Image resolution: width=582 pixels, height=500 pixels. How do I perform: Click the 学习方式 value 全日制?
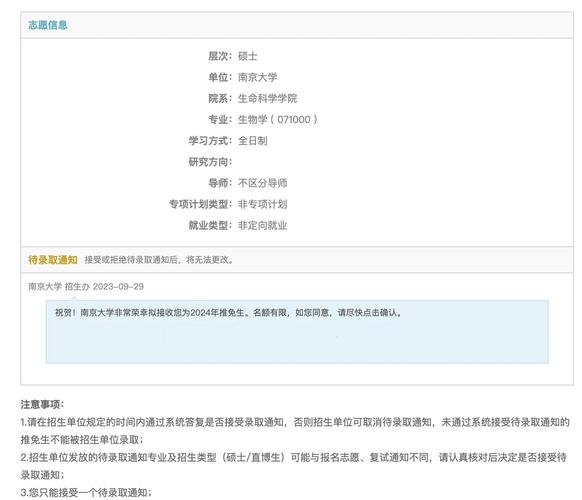click(x=252, y=141)
